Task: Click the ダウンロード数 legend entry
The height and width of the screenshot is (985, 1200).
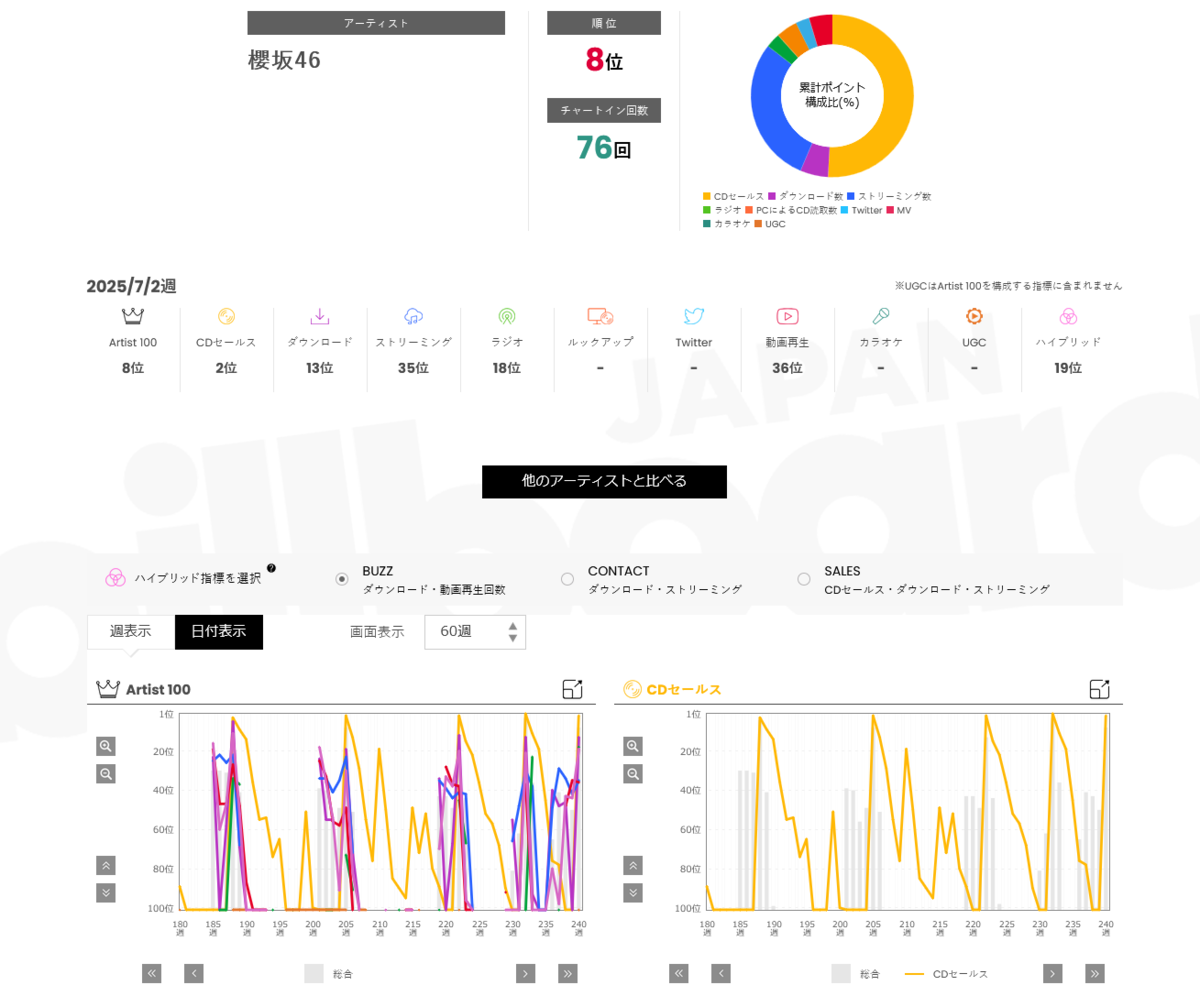Action: point(805,196)
